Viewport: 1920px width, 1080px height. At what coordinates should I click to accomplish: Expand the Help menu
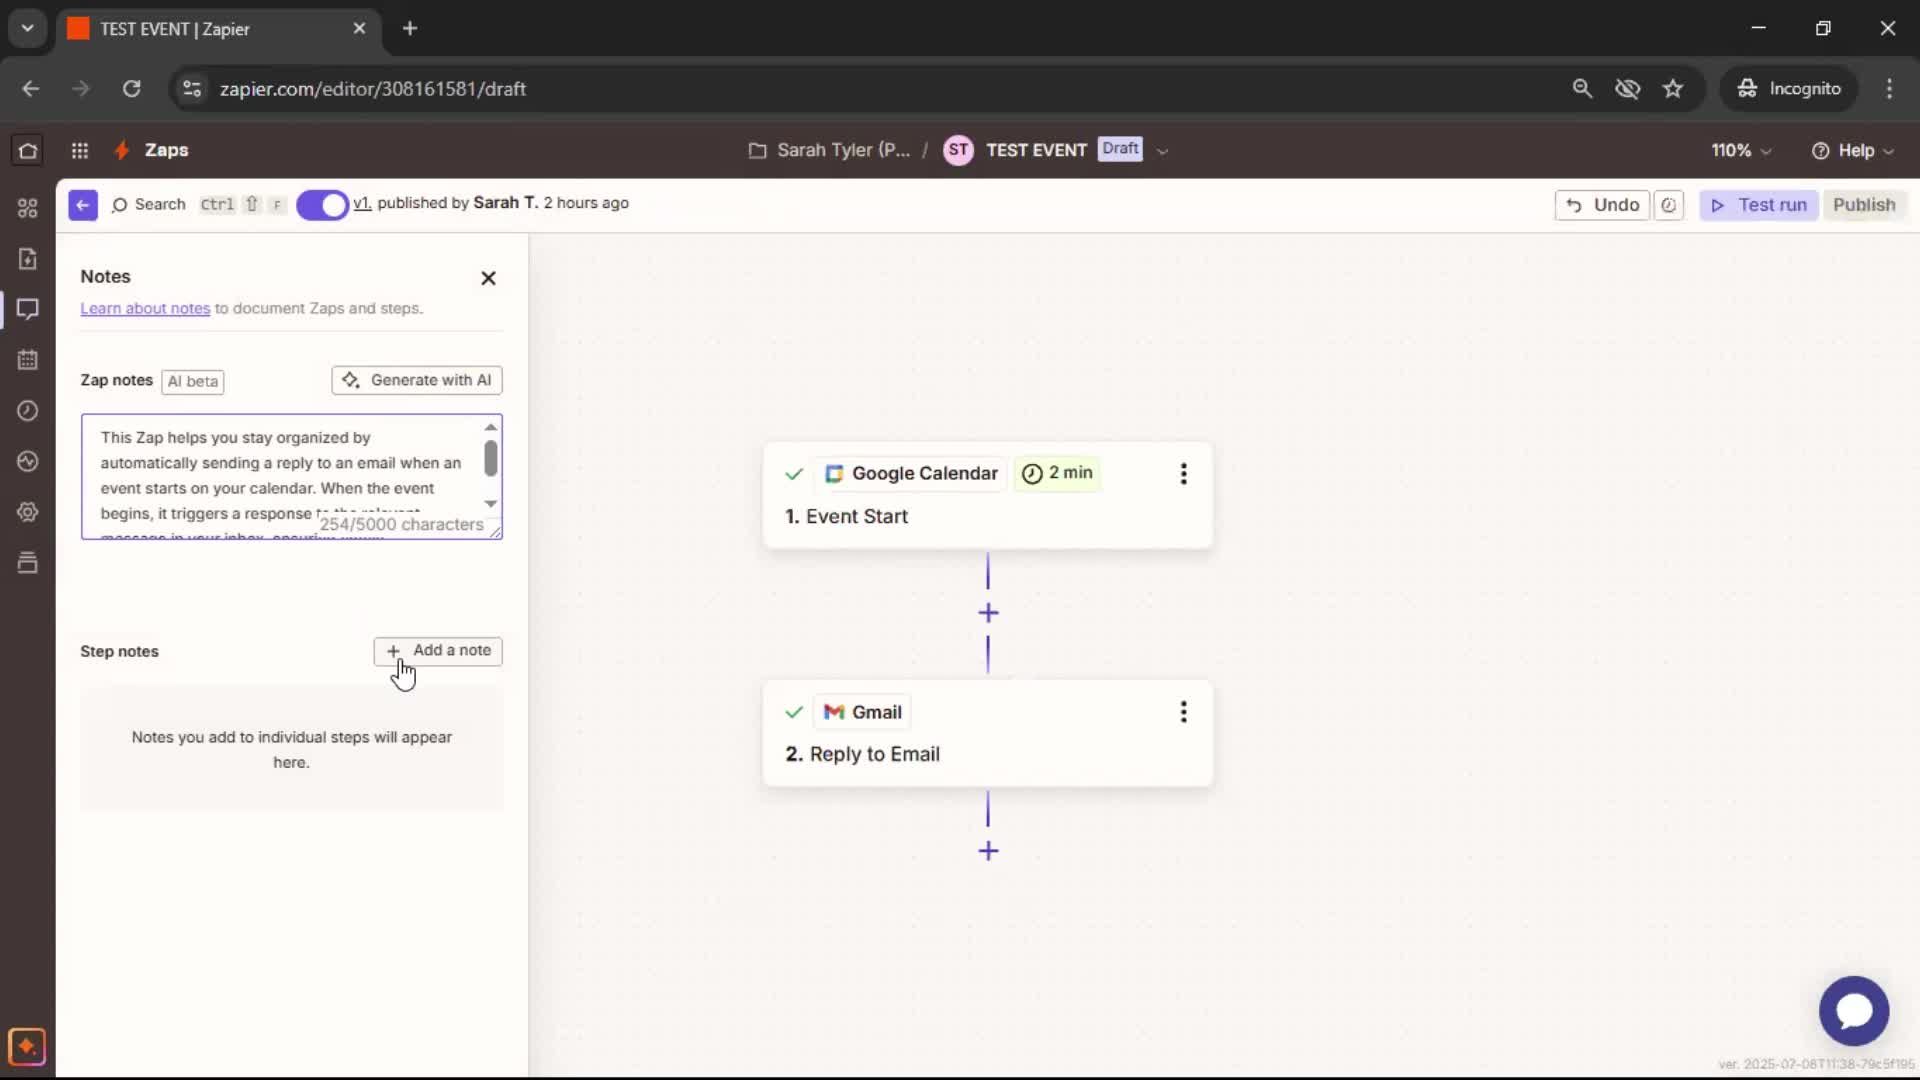point(1853,150)
